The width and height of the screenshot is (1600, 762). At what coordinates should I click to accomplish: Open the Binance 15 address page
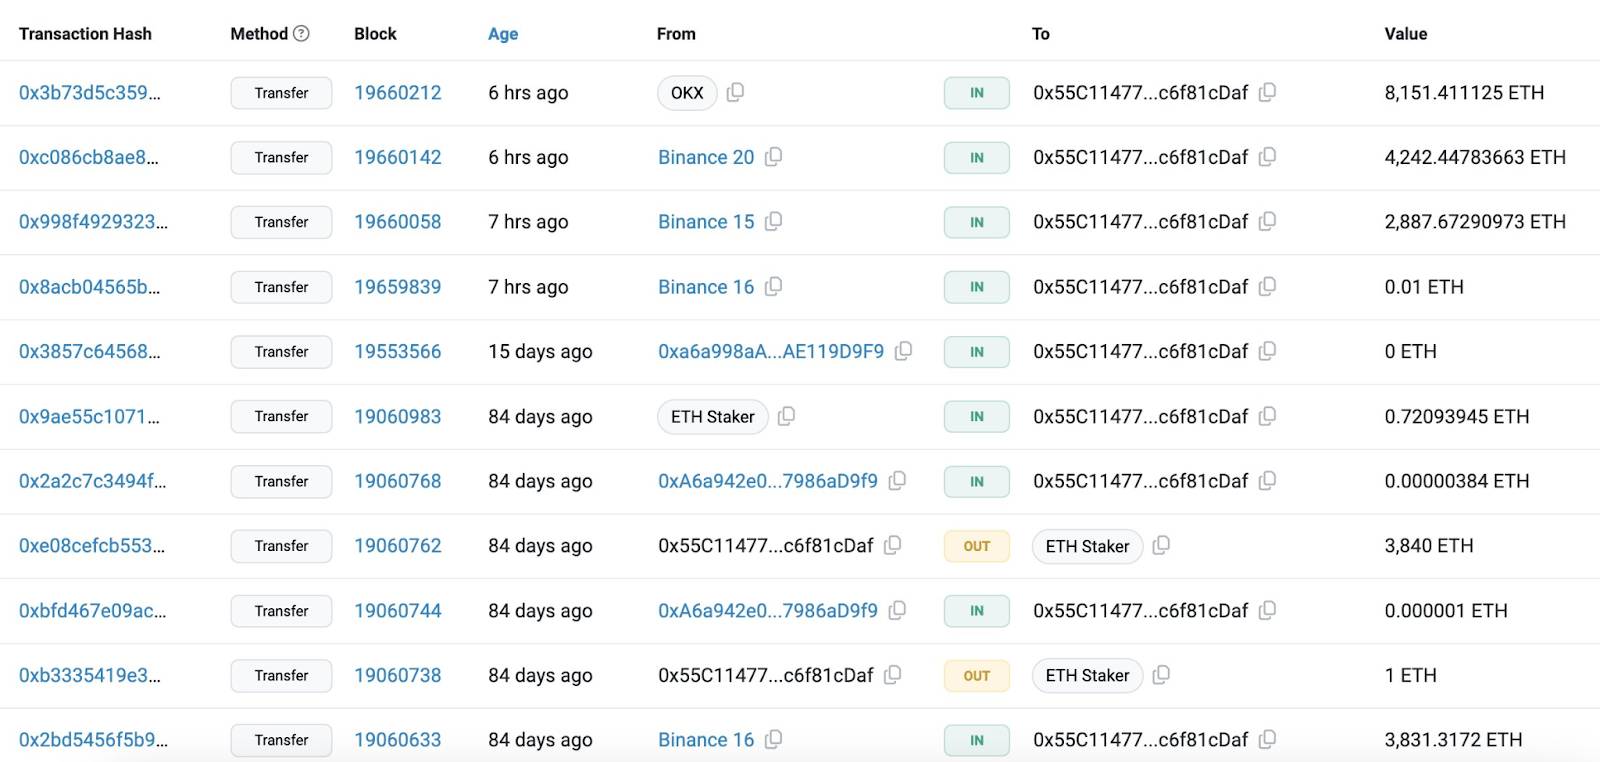[x=706, y=221]
